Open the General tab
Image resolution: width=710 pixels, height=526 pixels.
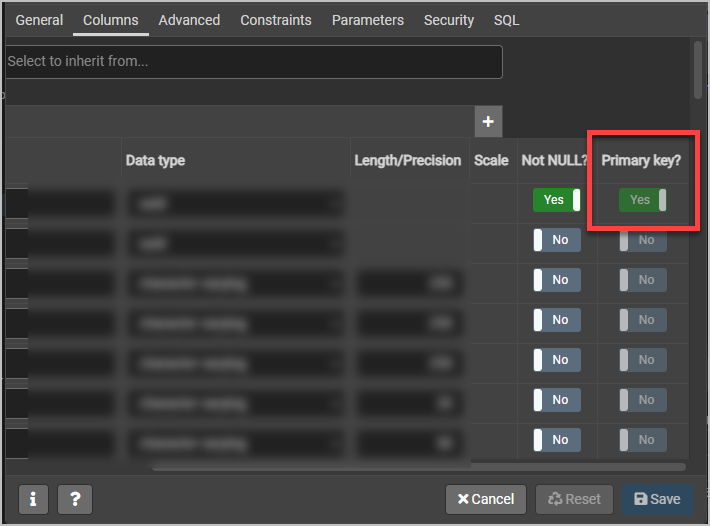click(39, 20)
